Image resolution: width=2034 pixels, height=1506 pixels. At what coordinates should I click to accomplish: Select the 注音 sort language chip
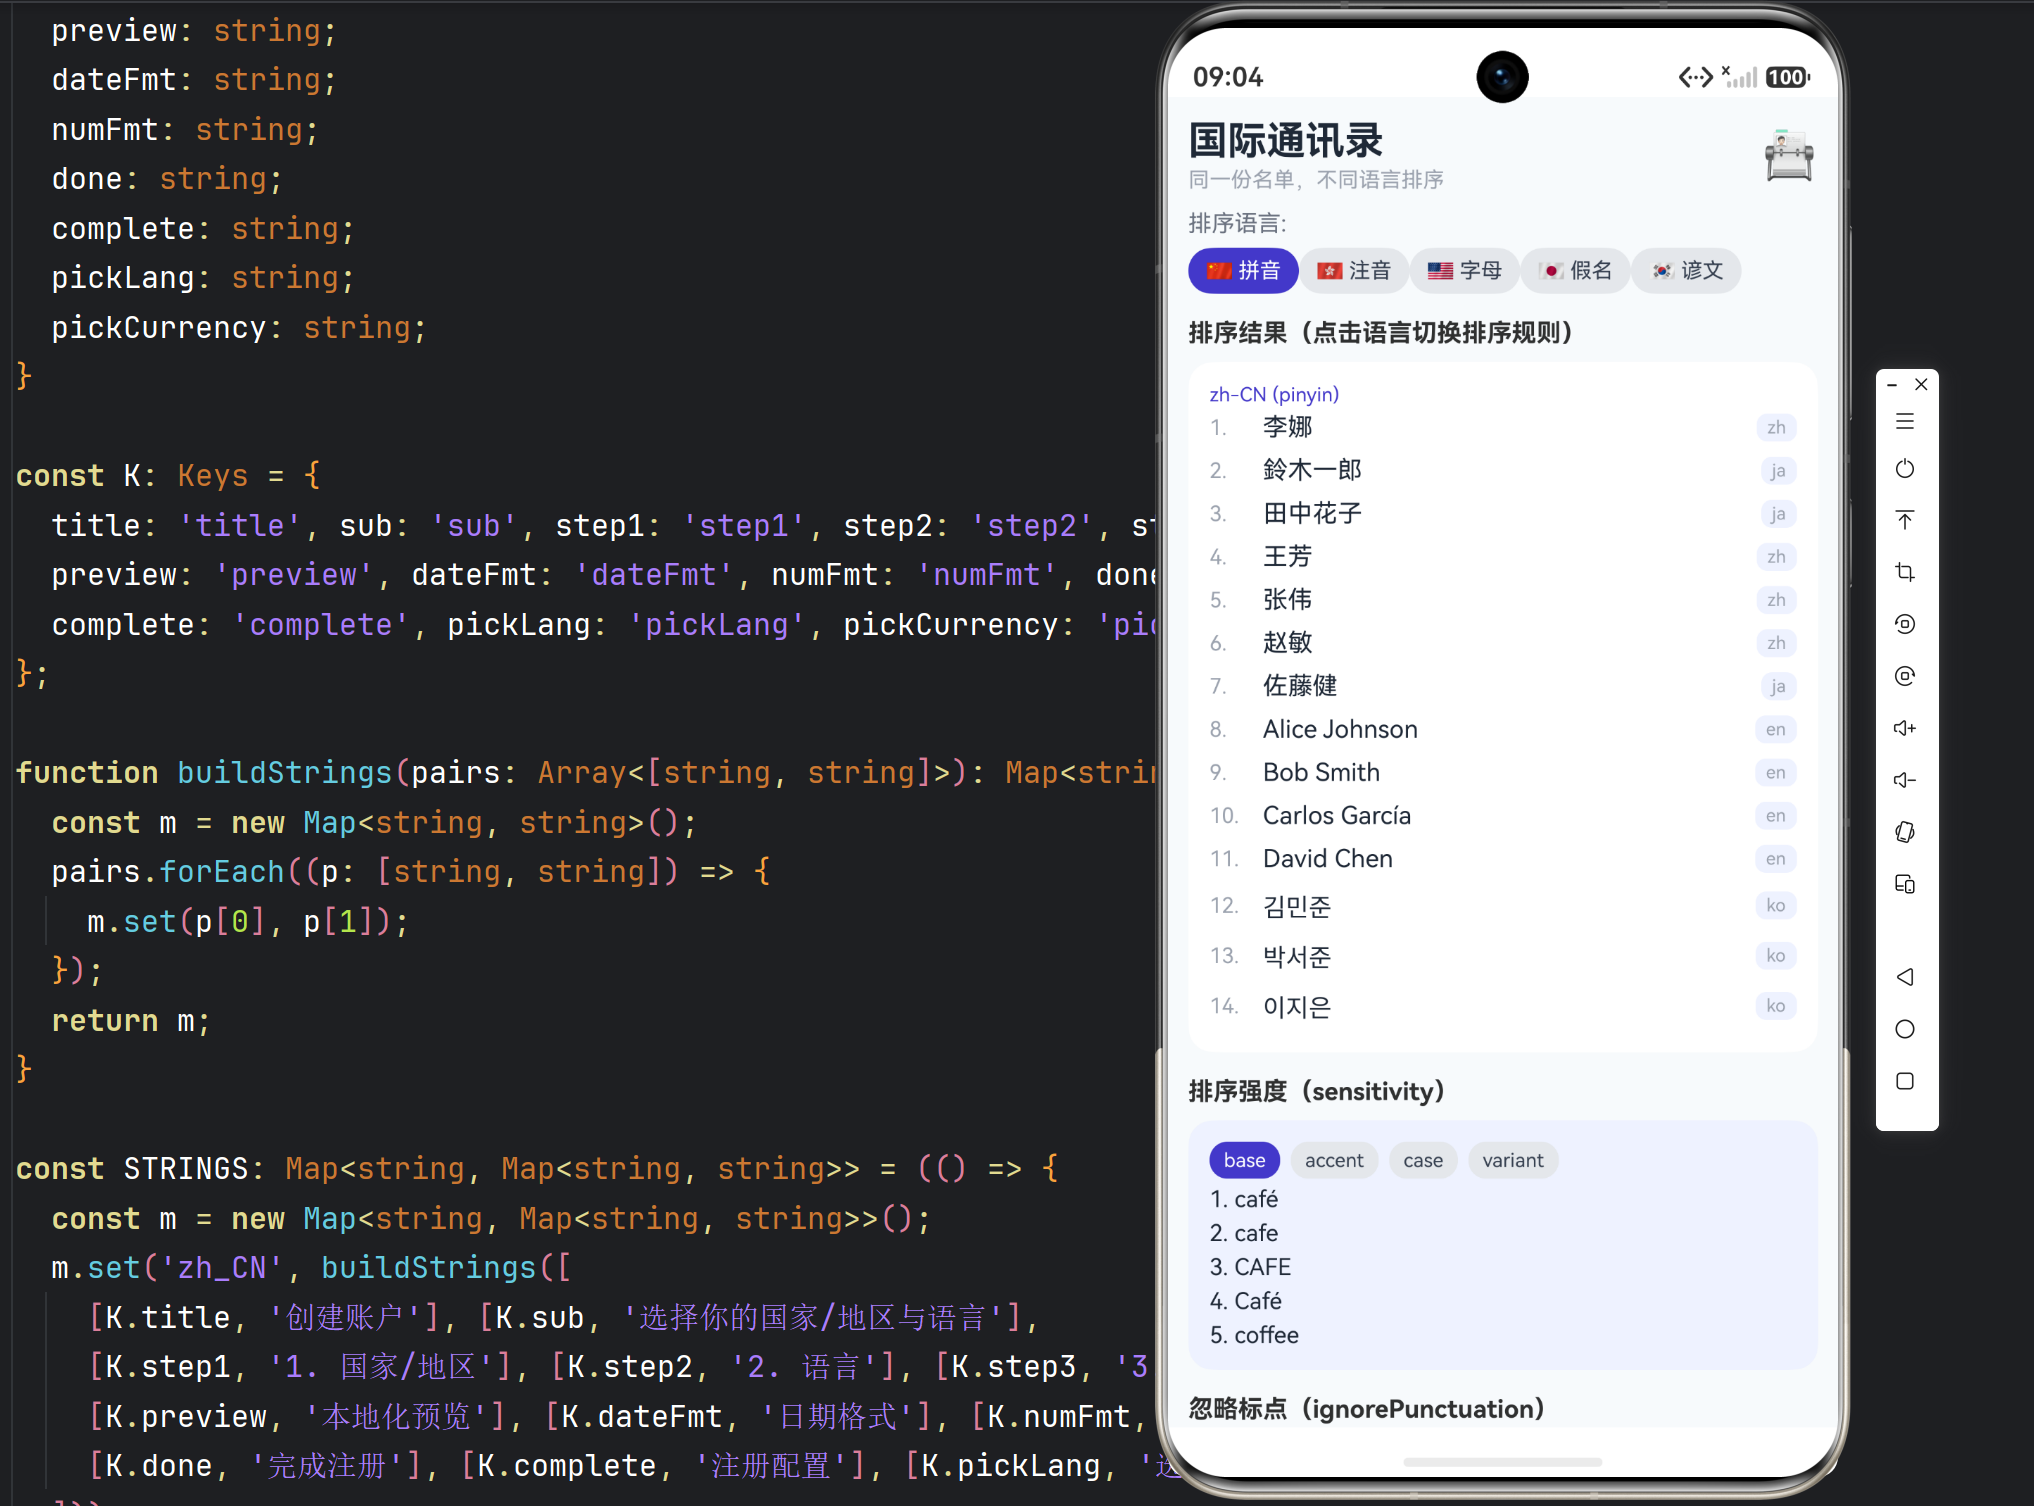point(1354,271)
